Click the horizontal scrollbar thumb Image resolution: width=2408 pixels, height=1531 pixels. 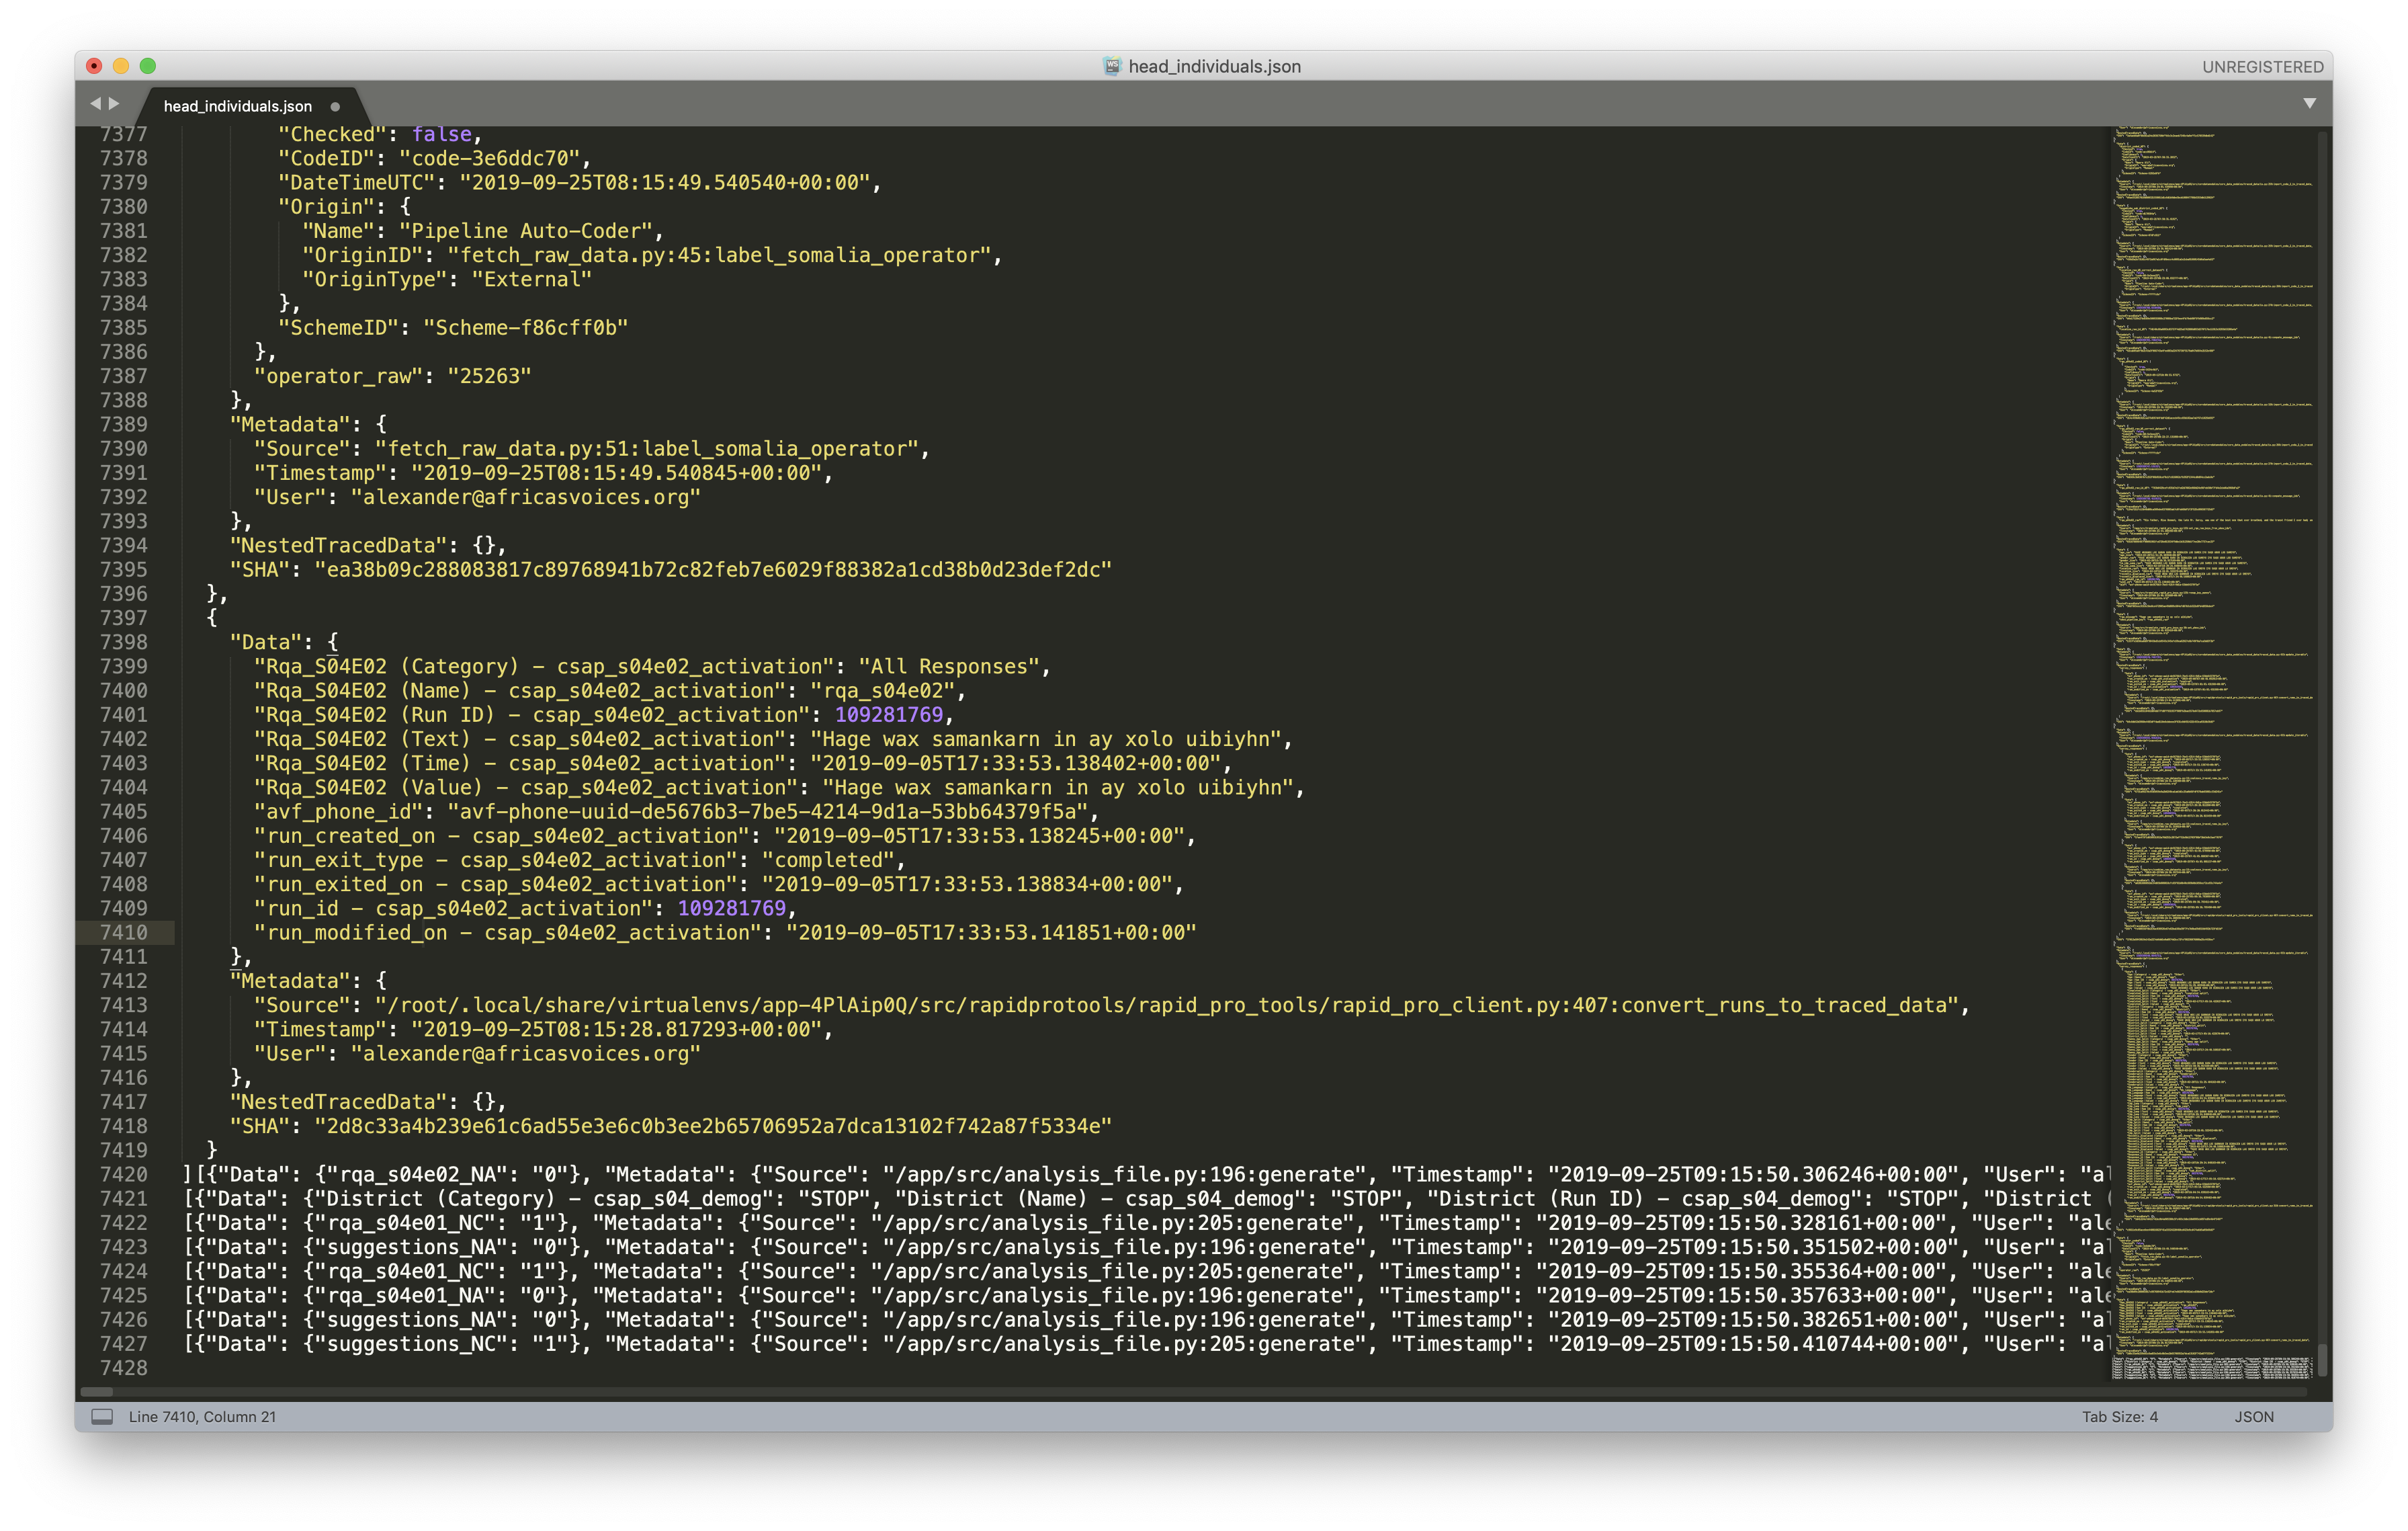pyautogui.click(x=97, y=1391)
